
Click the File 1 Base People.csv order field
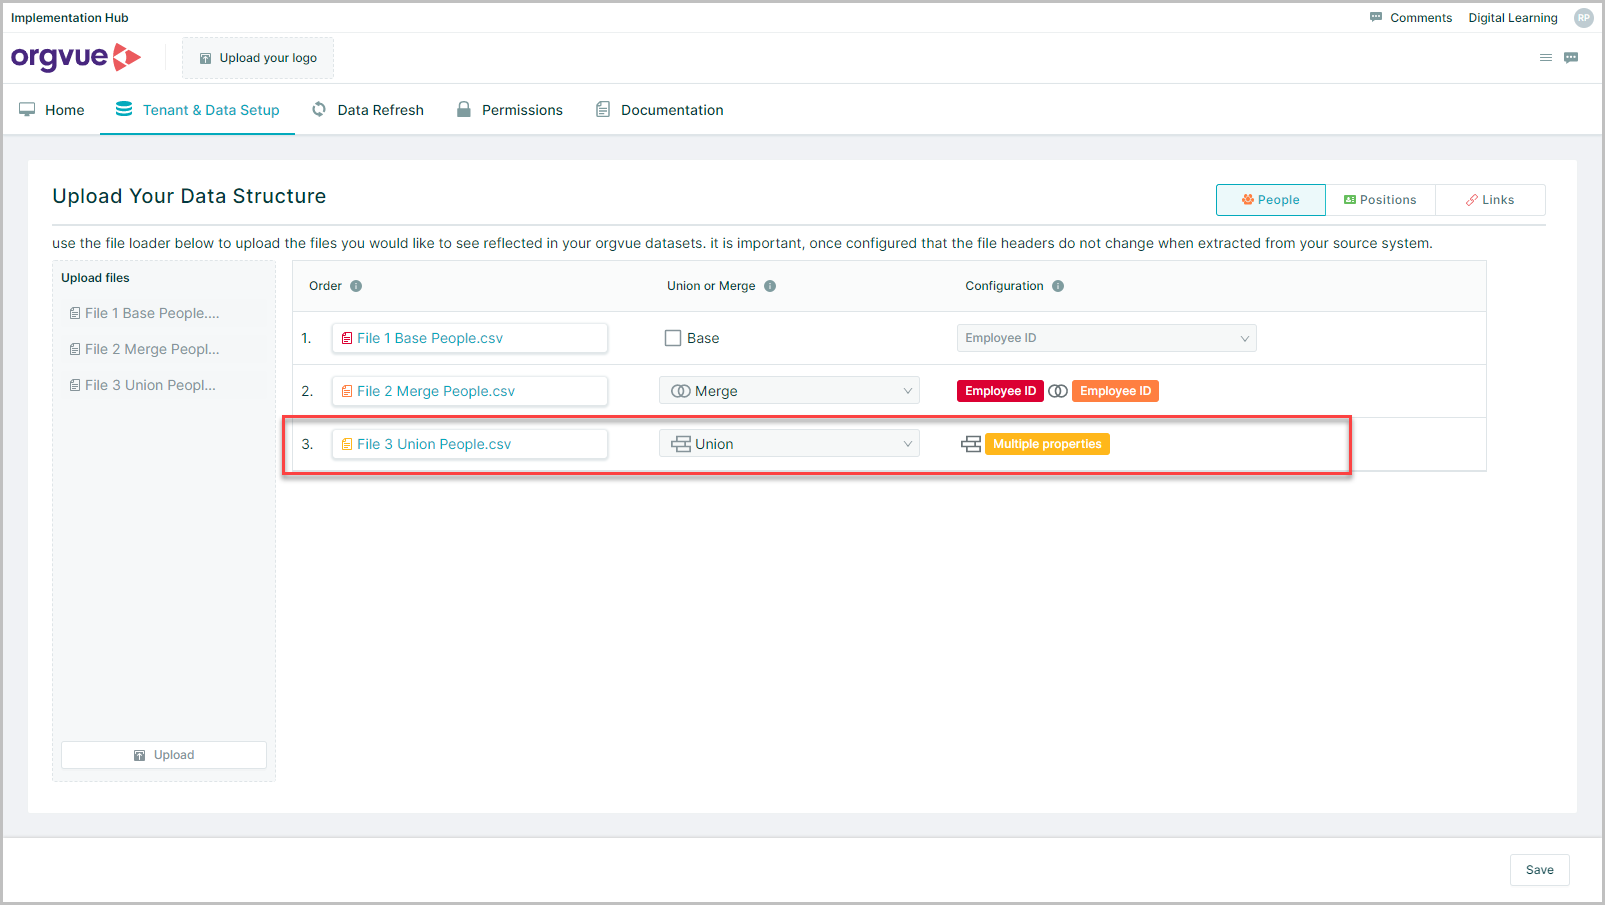(470, 338)
